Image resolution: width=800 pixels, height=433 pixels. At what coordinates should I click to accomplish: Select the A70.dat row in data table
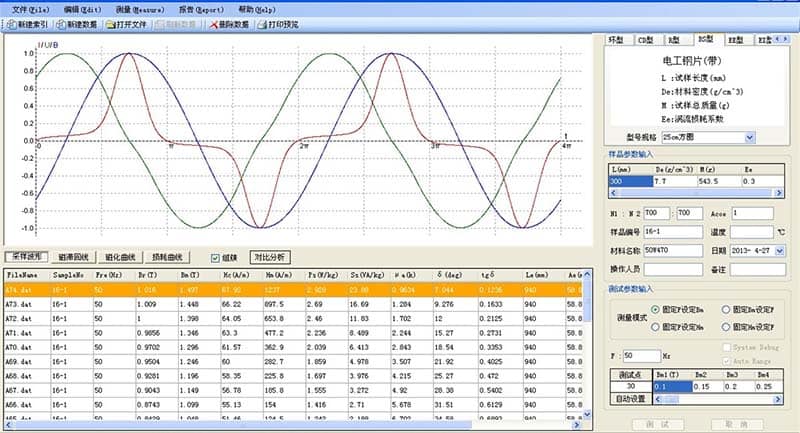click(x=293, y=347)
